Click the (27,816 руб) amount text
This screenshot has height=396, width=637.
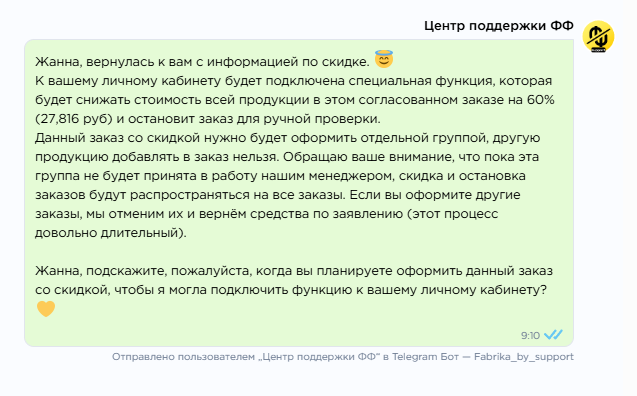click(x=74, y=119)
